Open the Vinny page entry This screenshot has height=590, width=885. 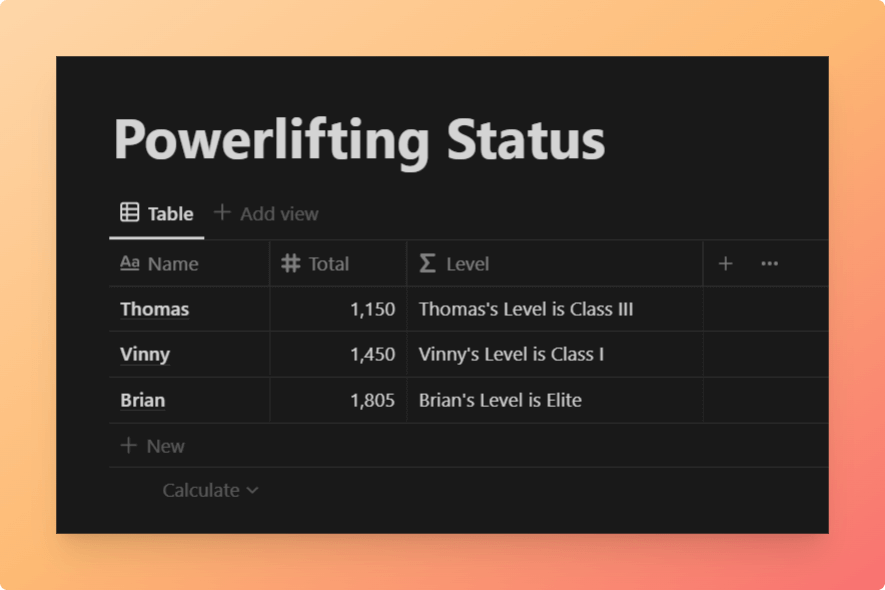pyautogui.click(x=145, y=355)
